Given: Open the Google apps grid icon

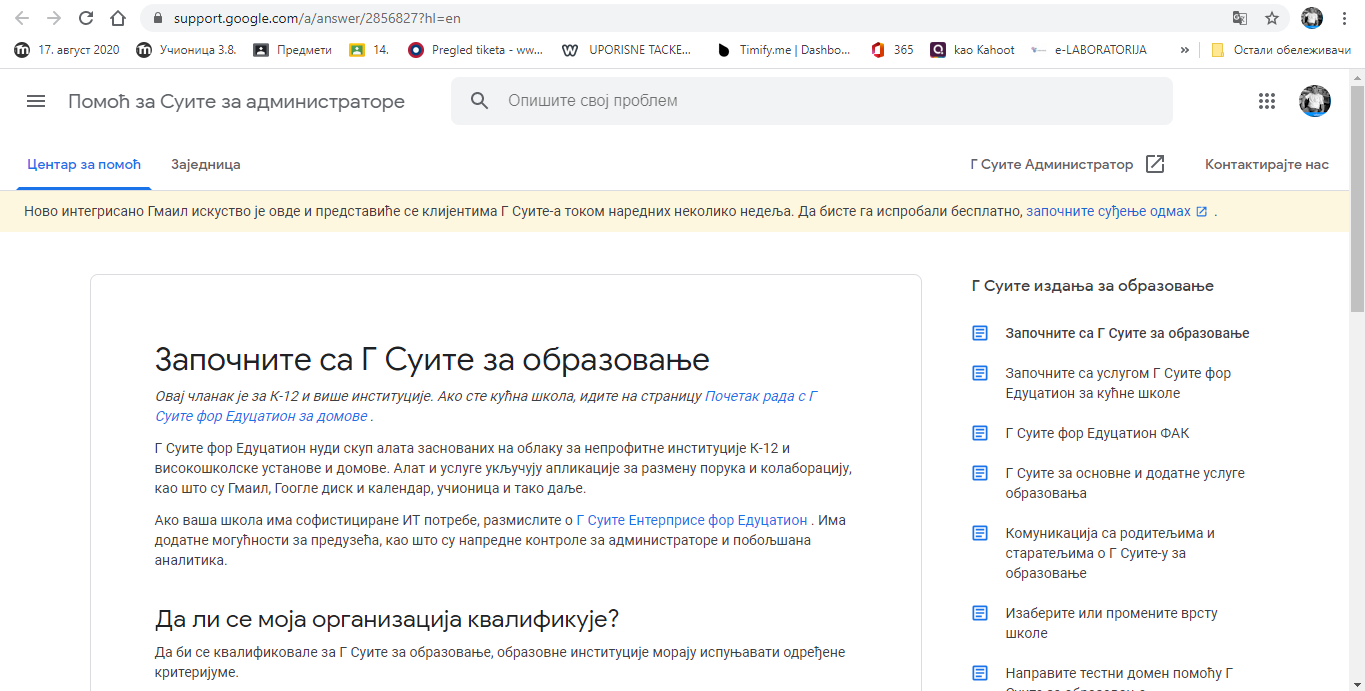Looking at the screenshot, I should click(x=1267, y=101).
